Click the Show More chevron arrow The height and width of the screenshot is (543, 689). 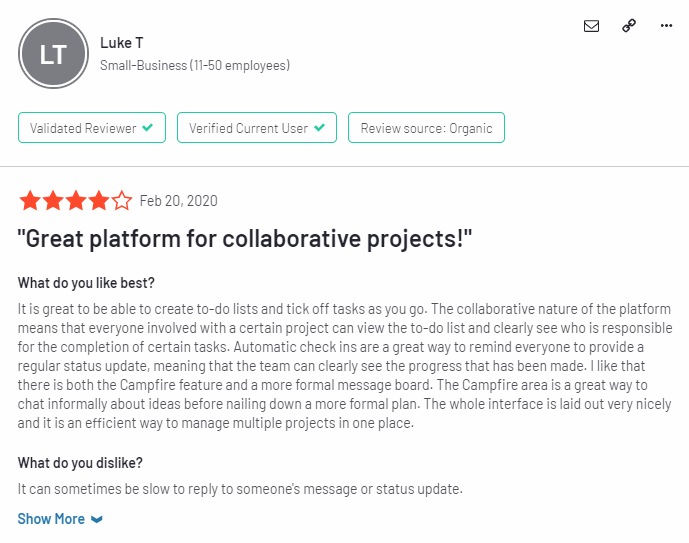click(x=97, y=520)
